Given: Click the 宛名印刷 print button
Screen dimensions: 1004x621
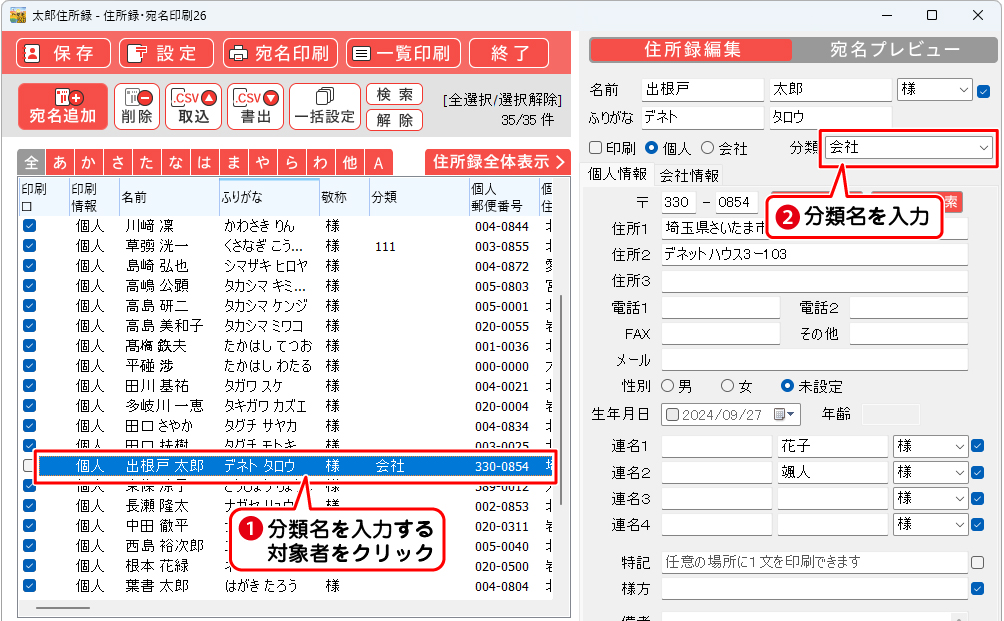Looking at the screenshot, I should click(x=280, y=54).
